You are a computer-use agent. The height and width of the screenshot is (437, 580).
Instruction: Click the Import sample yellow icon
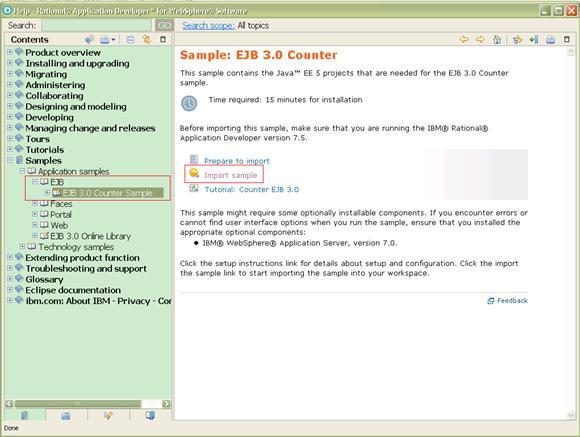(x=194, y=173)
